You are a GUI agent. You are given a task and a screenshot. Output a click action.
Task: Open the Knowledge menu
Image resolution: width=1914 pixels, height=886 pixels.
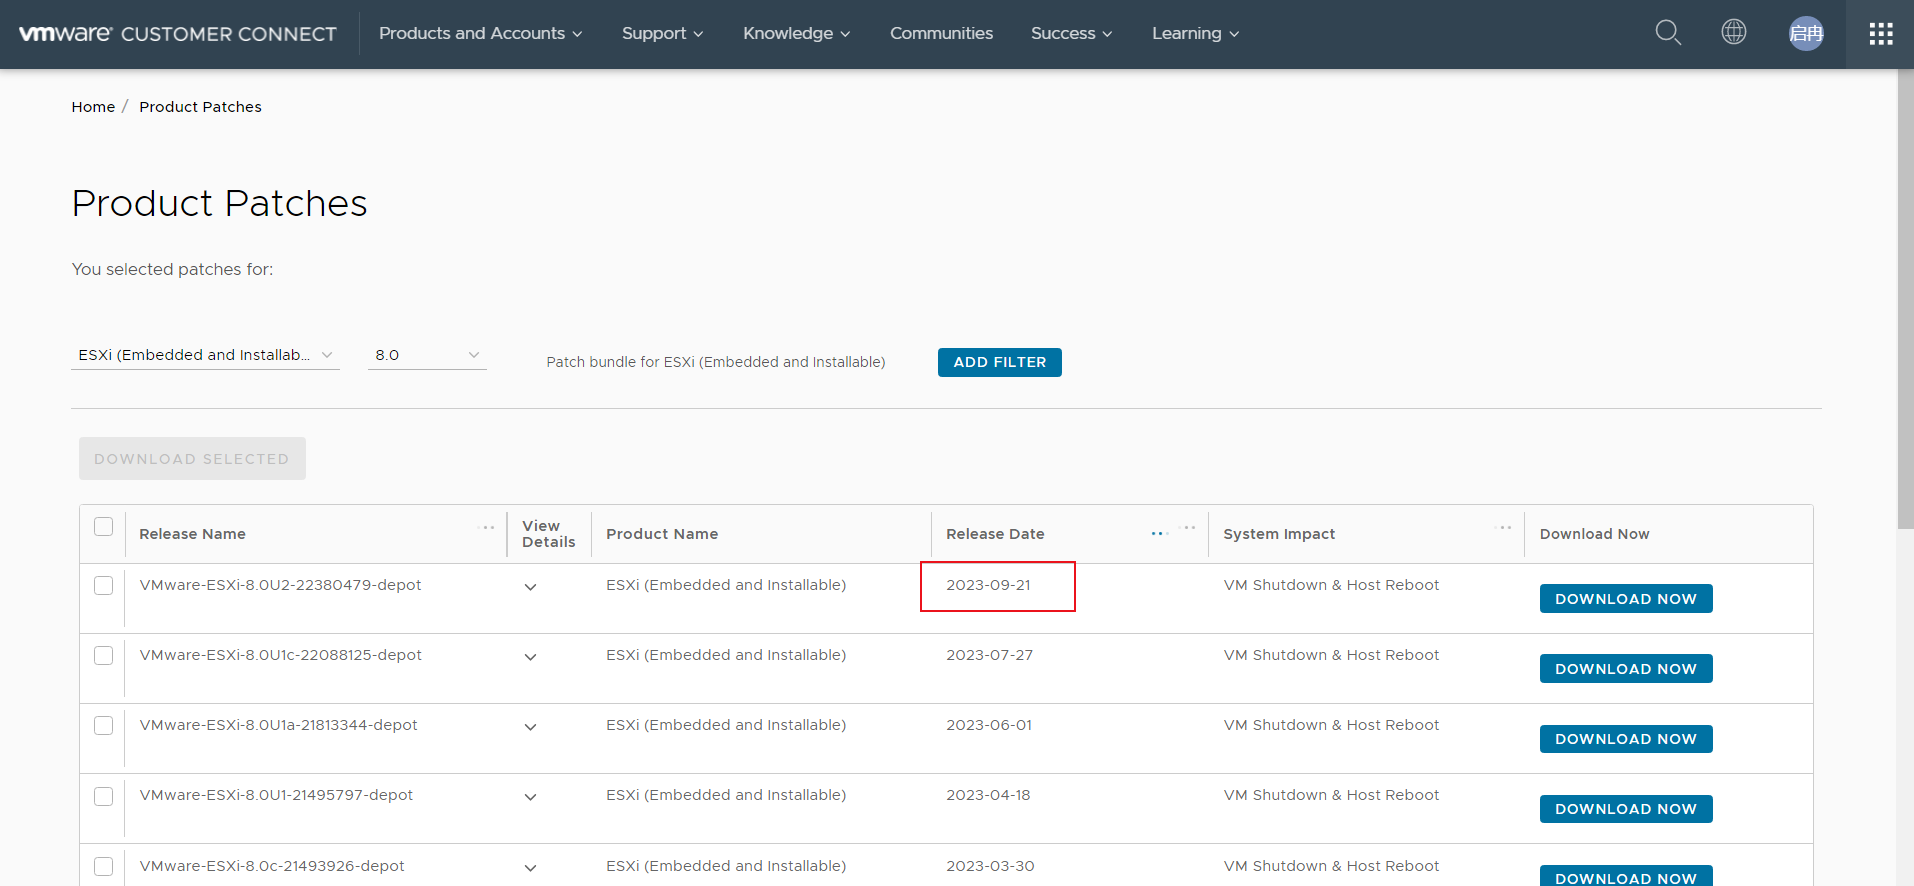coord(796,33)
